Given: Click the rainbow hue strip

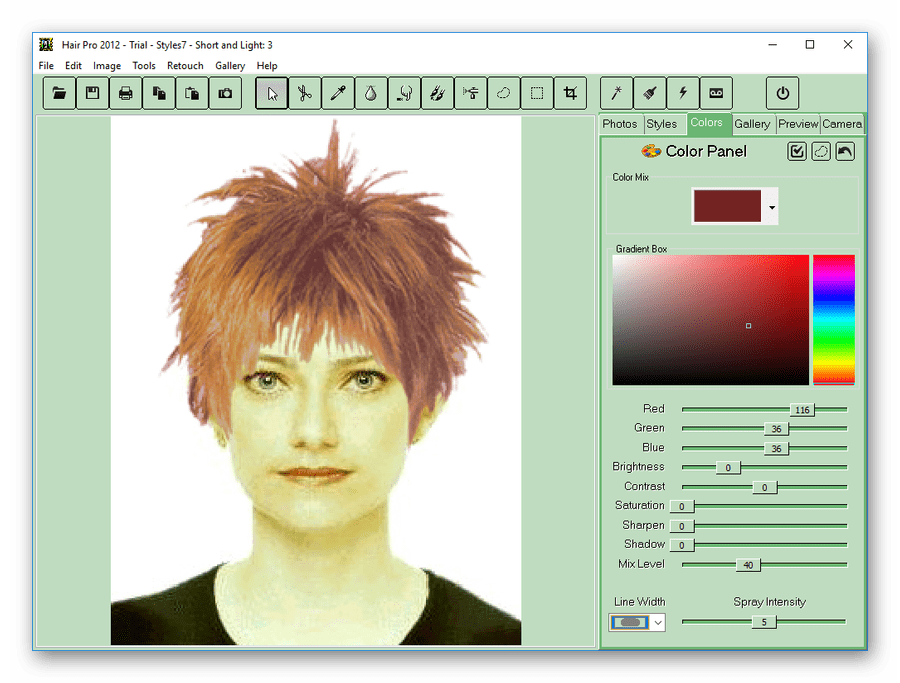Looking at the screenshot, I should click(833, 319).
